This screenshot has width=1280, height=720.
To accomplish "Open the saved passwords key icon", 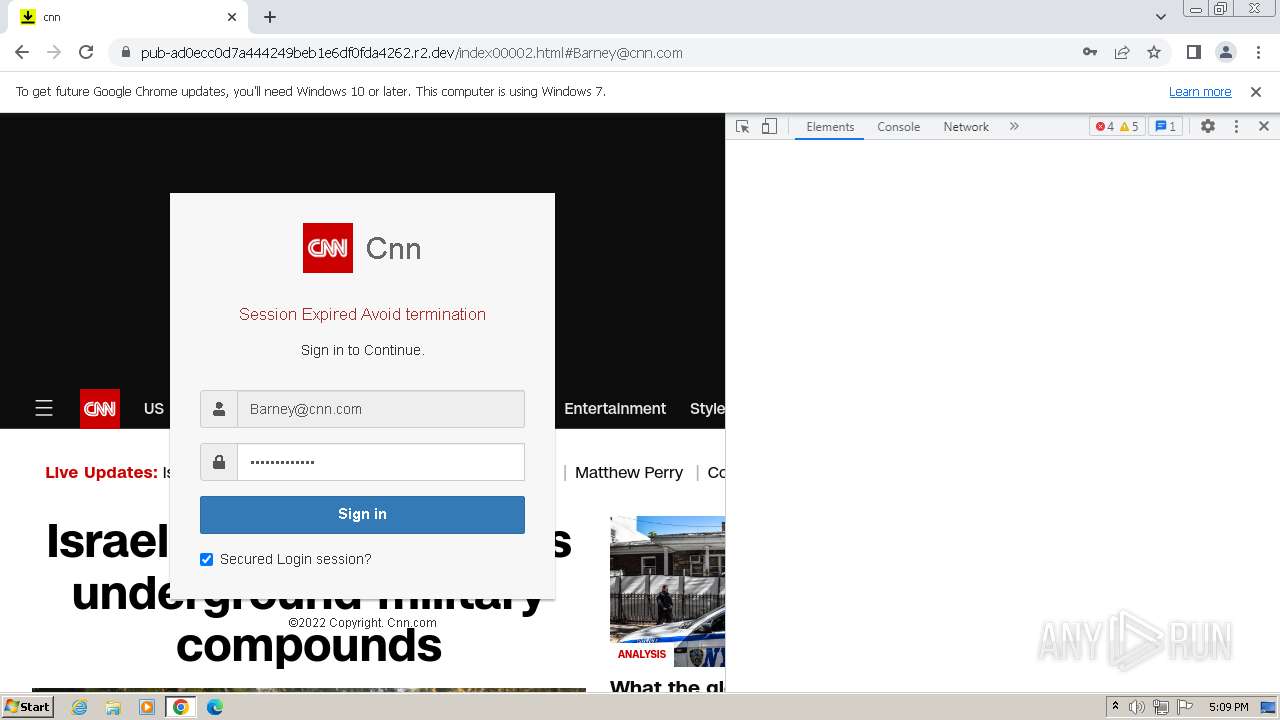I will point(1090,52).
